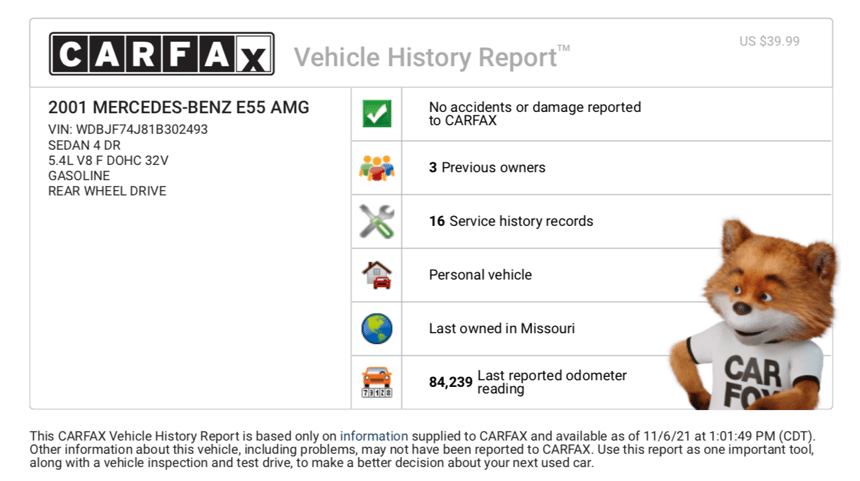The height and width of the screenshot is (481, 860).
Task: Click the wrench and screwdriver service icon
Action: coord(377,221)
